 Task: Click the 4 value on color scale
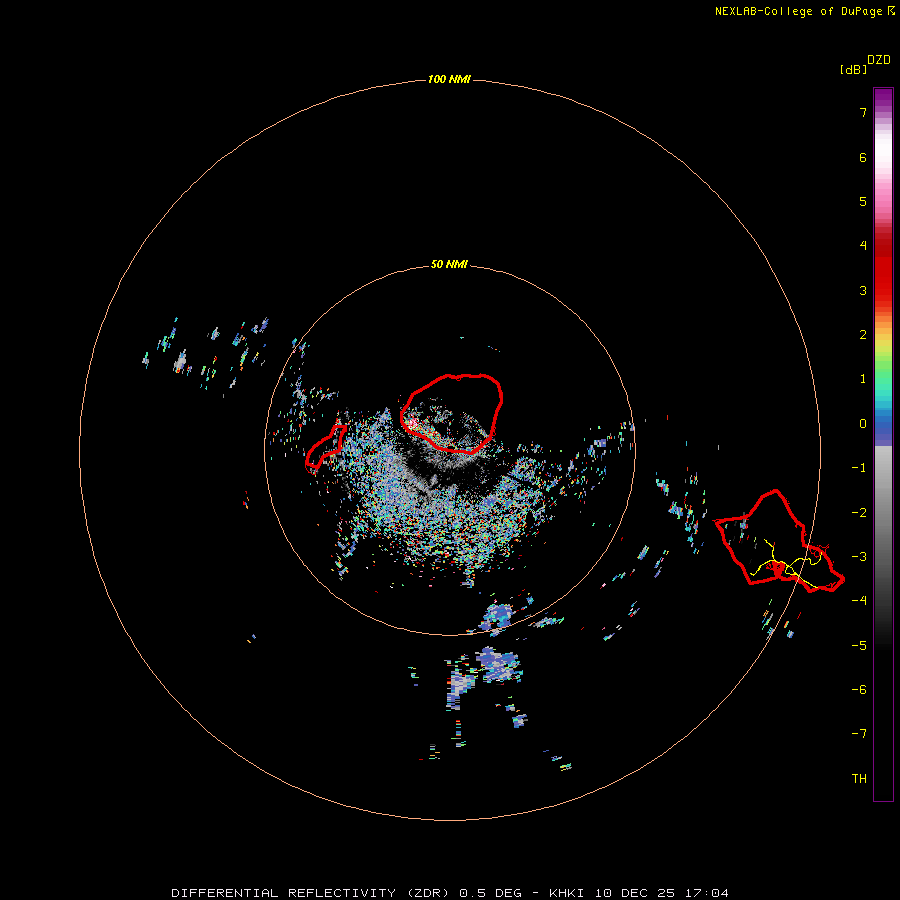(863, 246)
